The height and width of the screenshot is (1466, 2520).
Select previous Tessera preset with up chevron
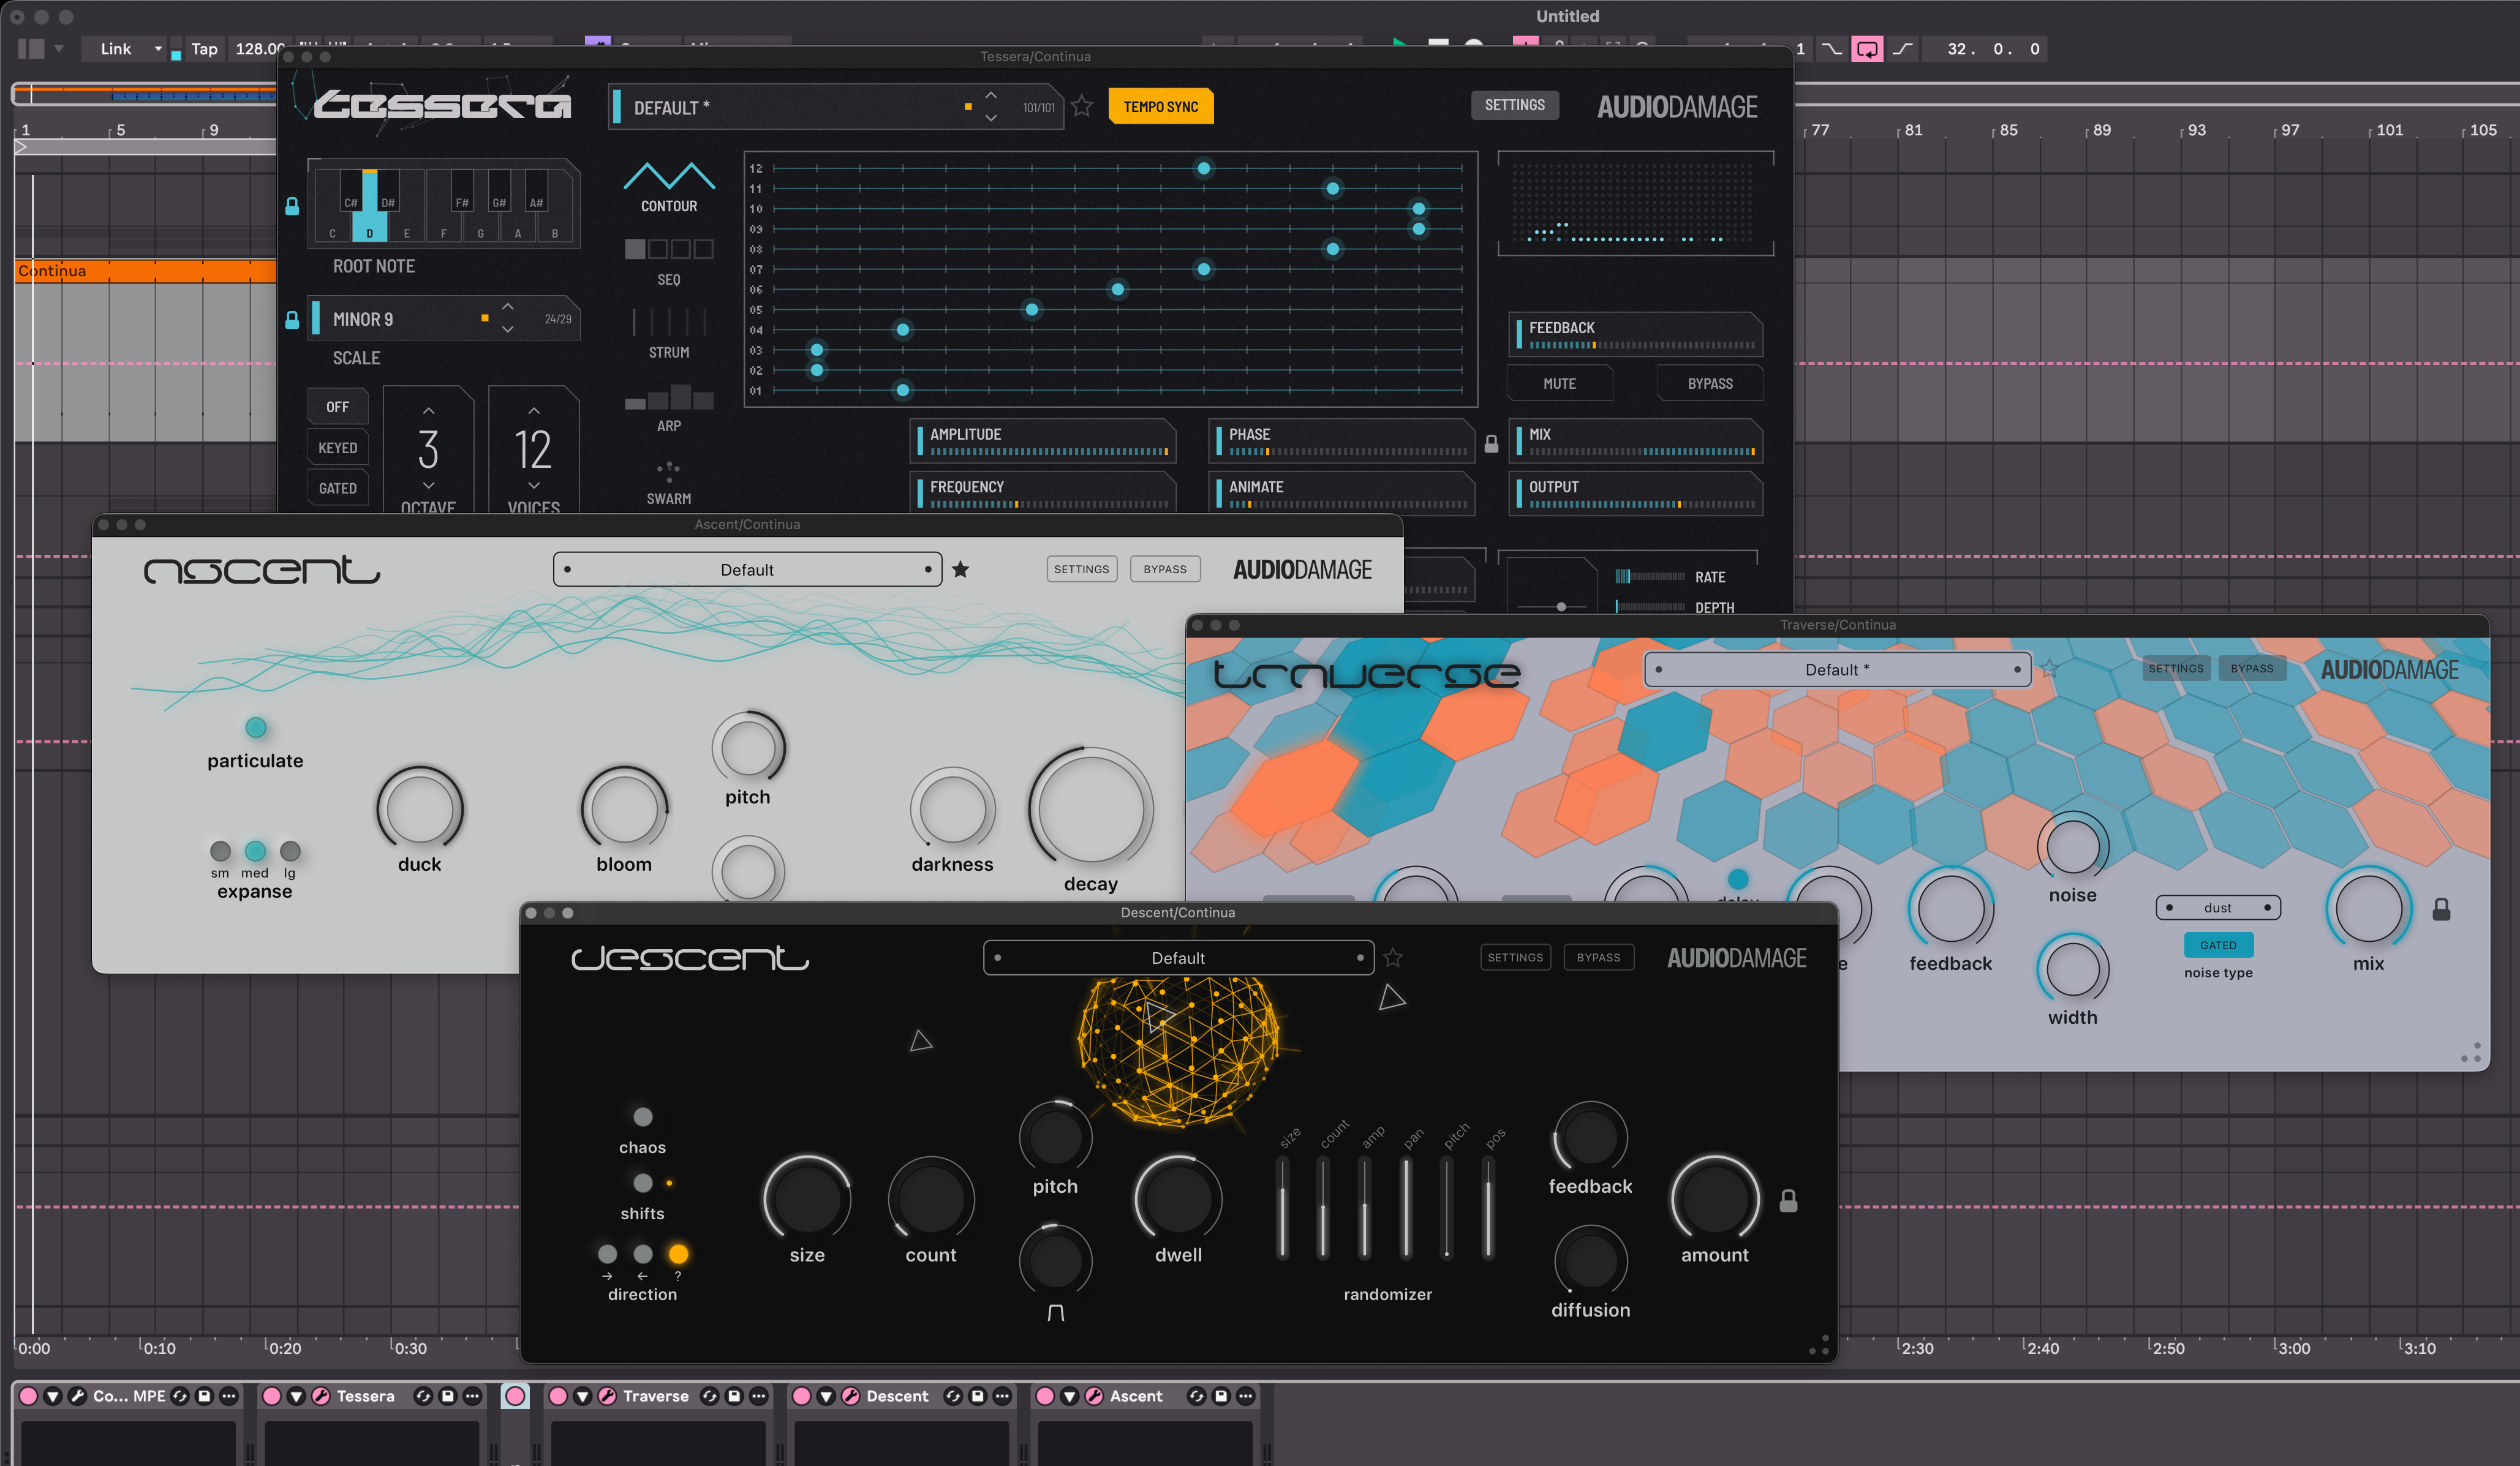pyautogui.click(x=991, y=95)
